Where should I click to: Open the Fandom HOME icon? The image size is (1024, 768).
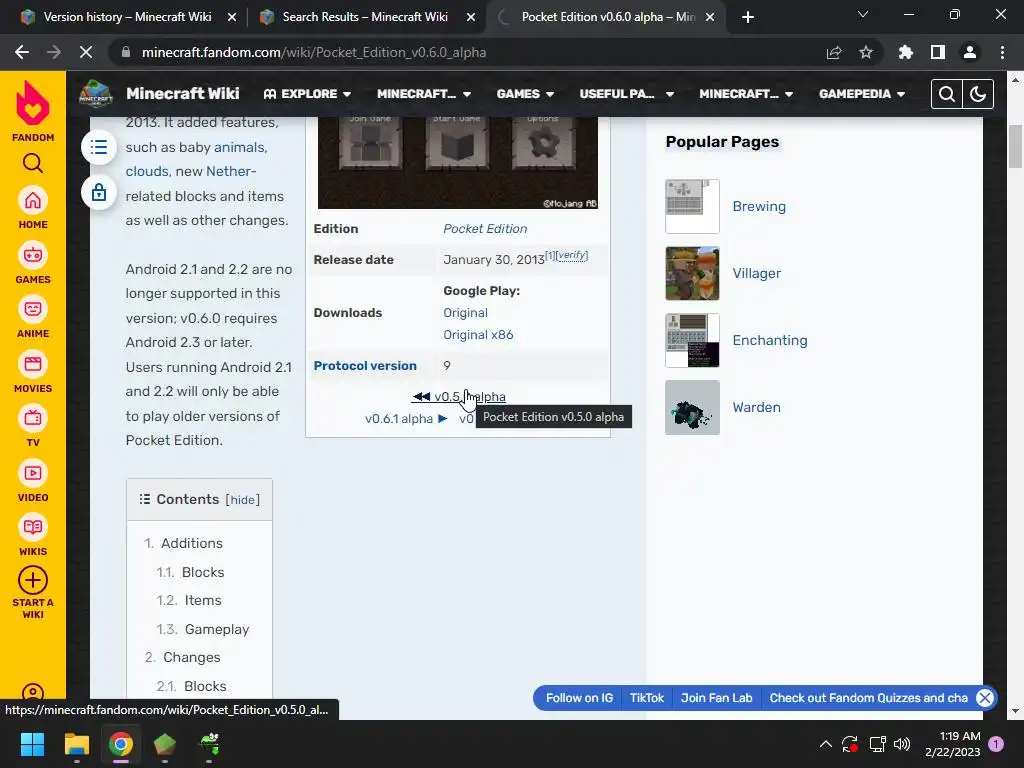33,201
